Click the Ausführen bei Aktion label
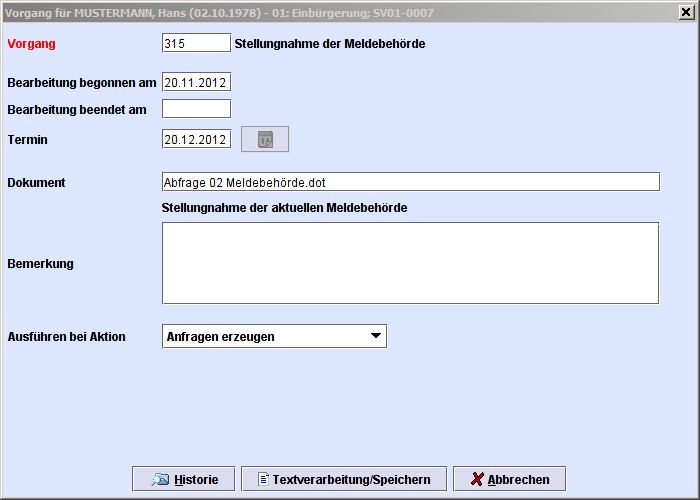This screenshot has width=700, height=500. click(x=67, y=337)
